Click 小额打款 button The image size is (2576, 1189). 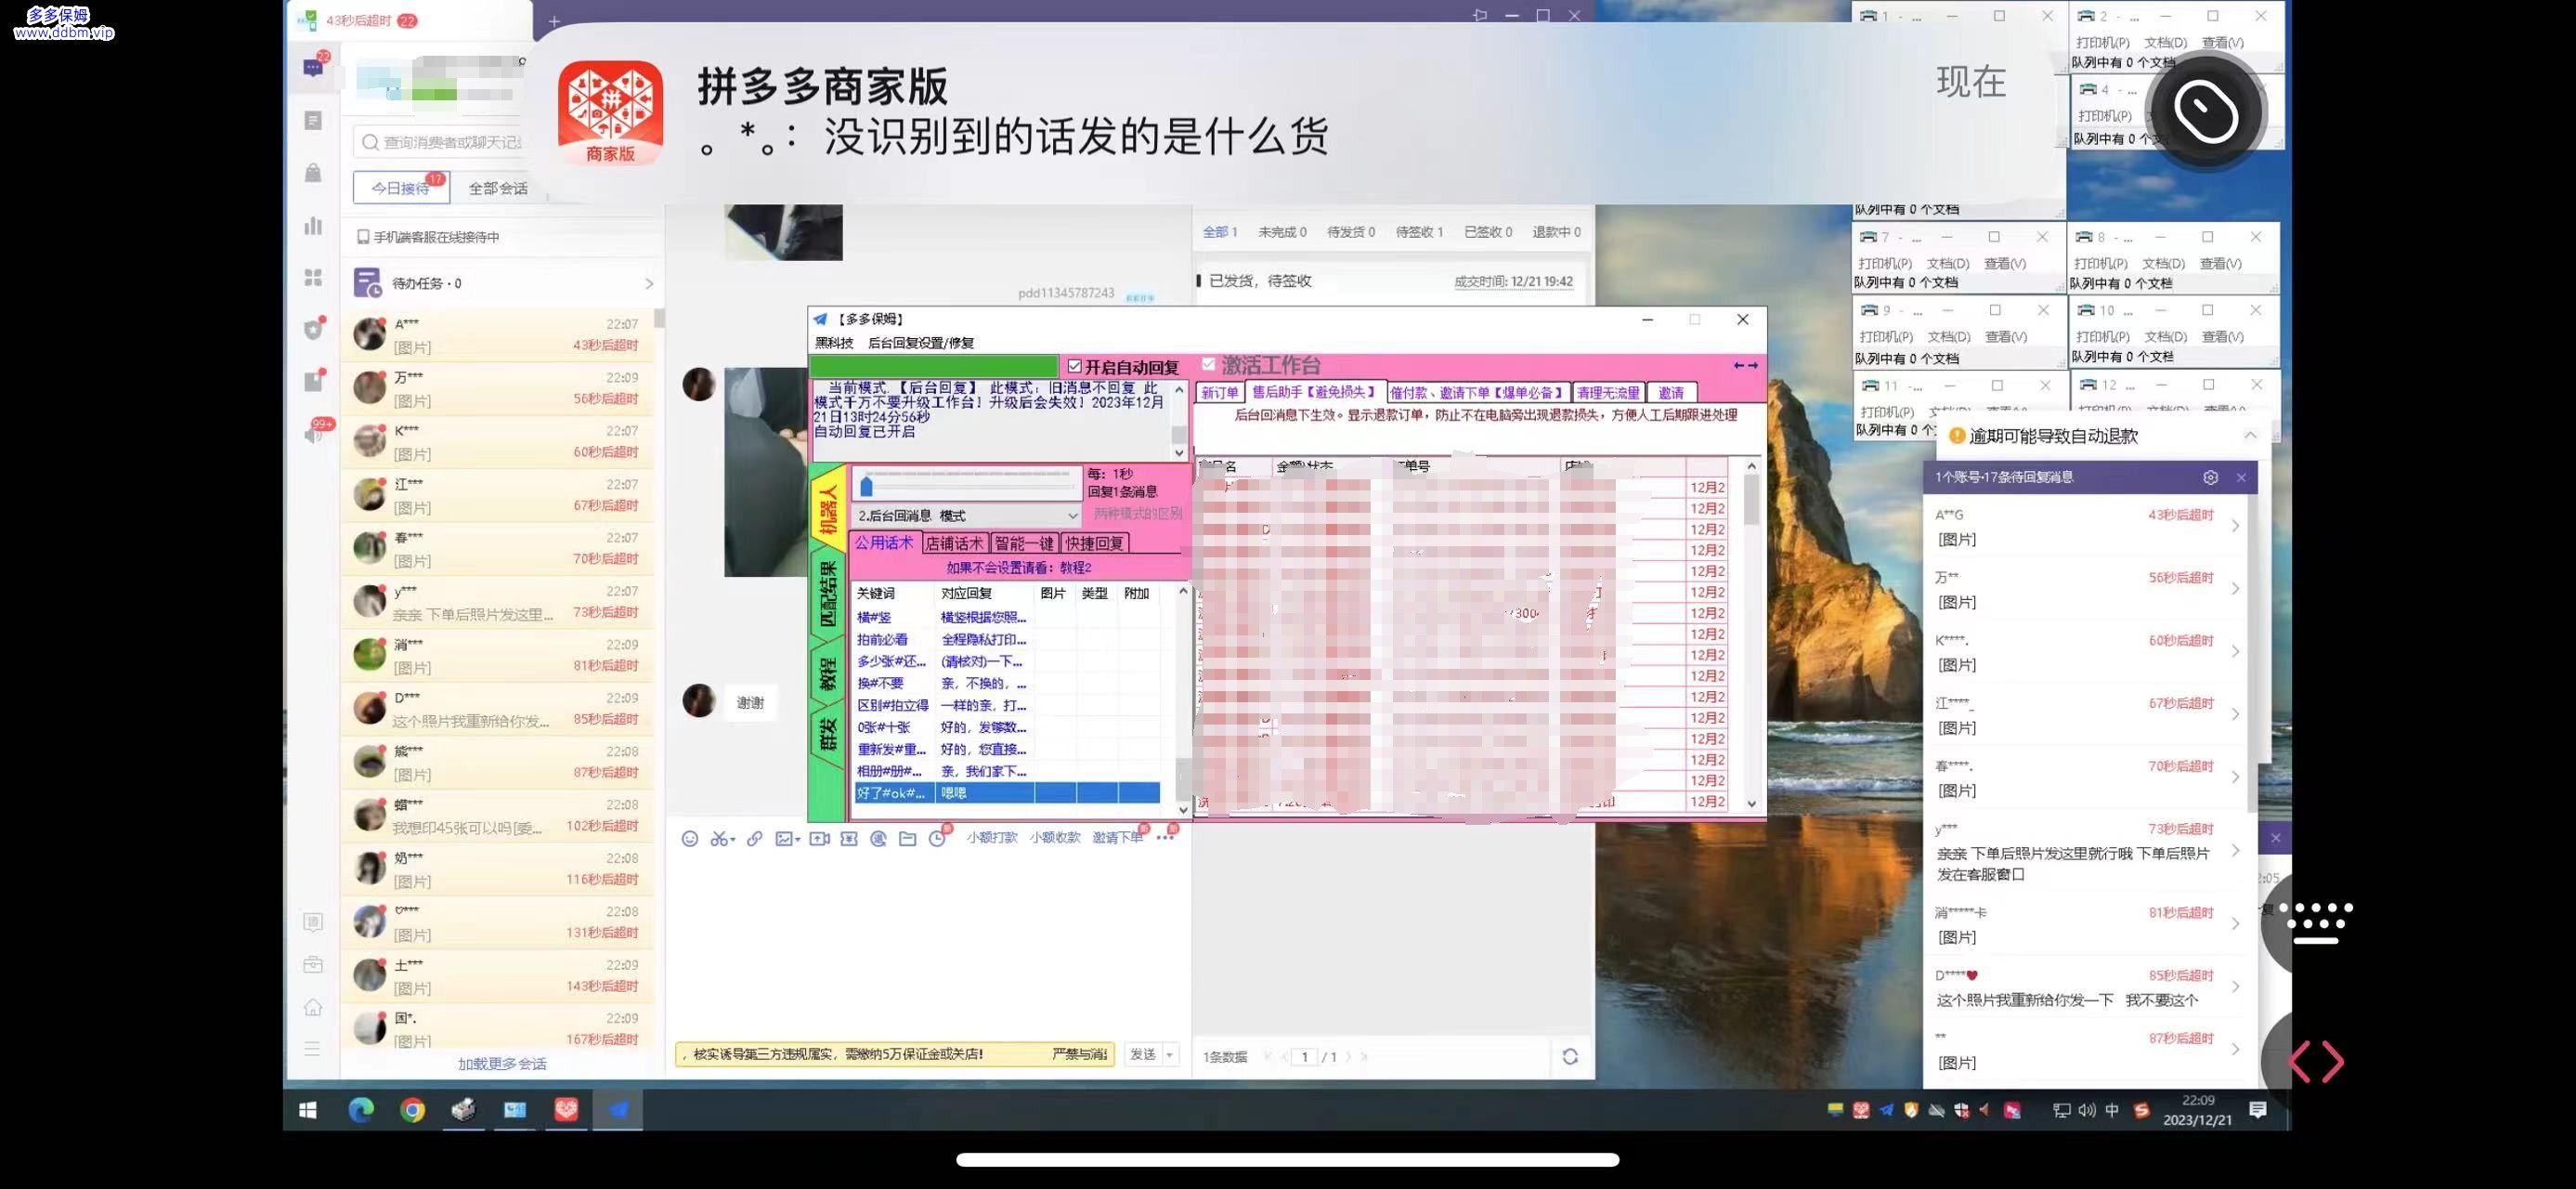[x=992, y=838]
